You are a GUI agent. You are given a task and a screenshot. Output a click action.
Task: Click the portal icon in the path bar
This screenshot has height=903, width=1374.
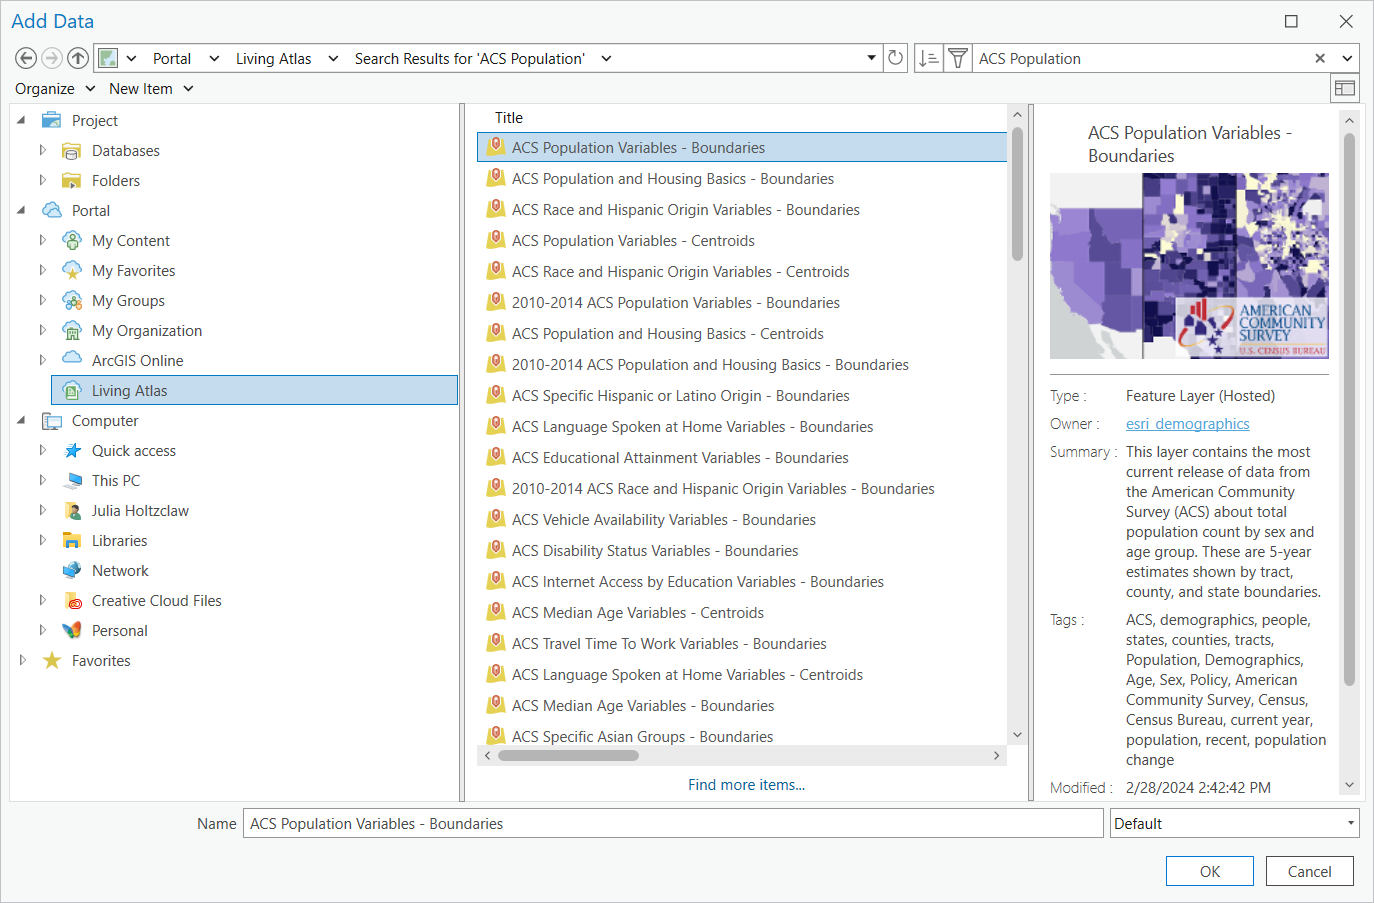(108, 58)
